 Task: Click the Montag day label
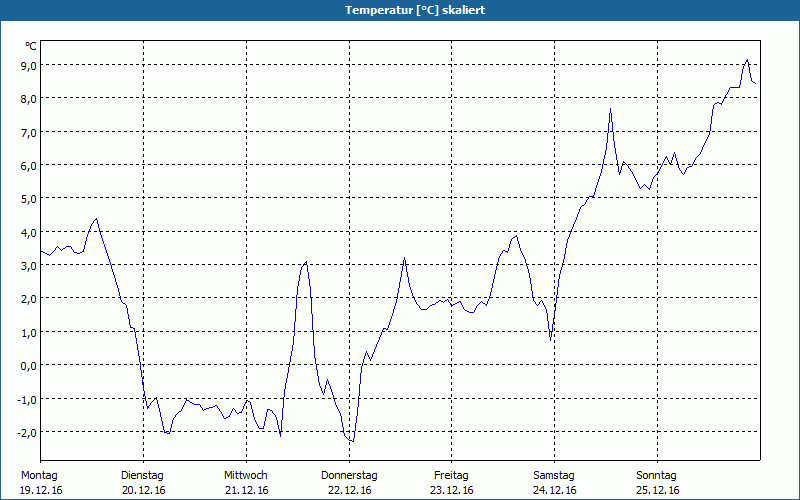click(39, 476)
